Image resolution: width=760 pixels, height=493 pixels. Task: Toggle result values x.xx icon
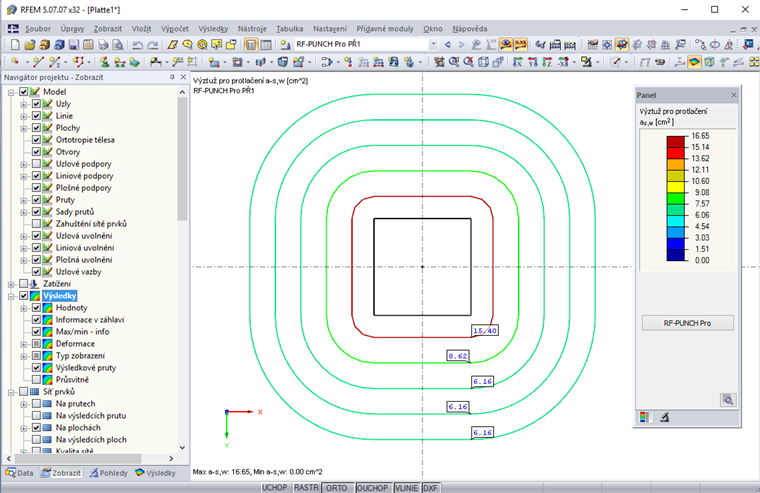(x=521, y=45)
